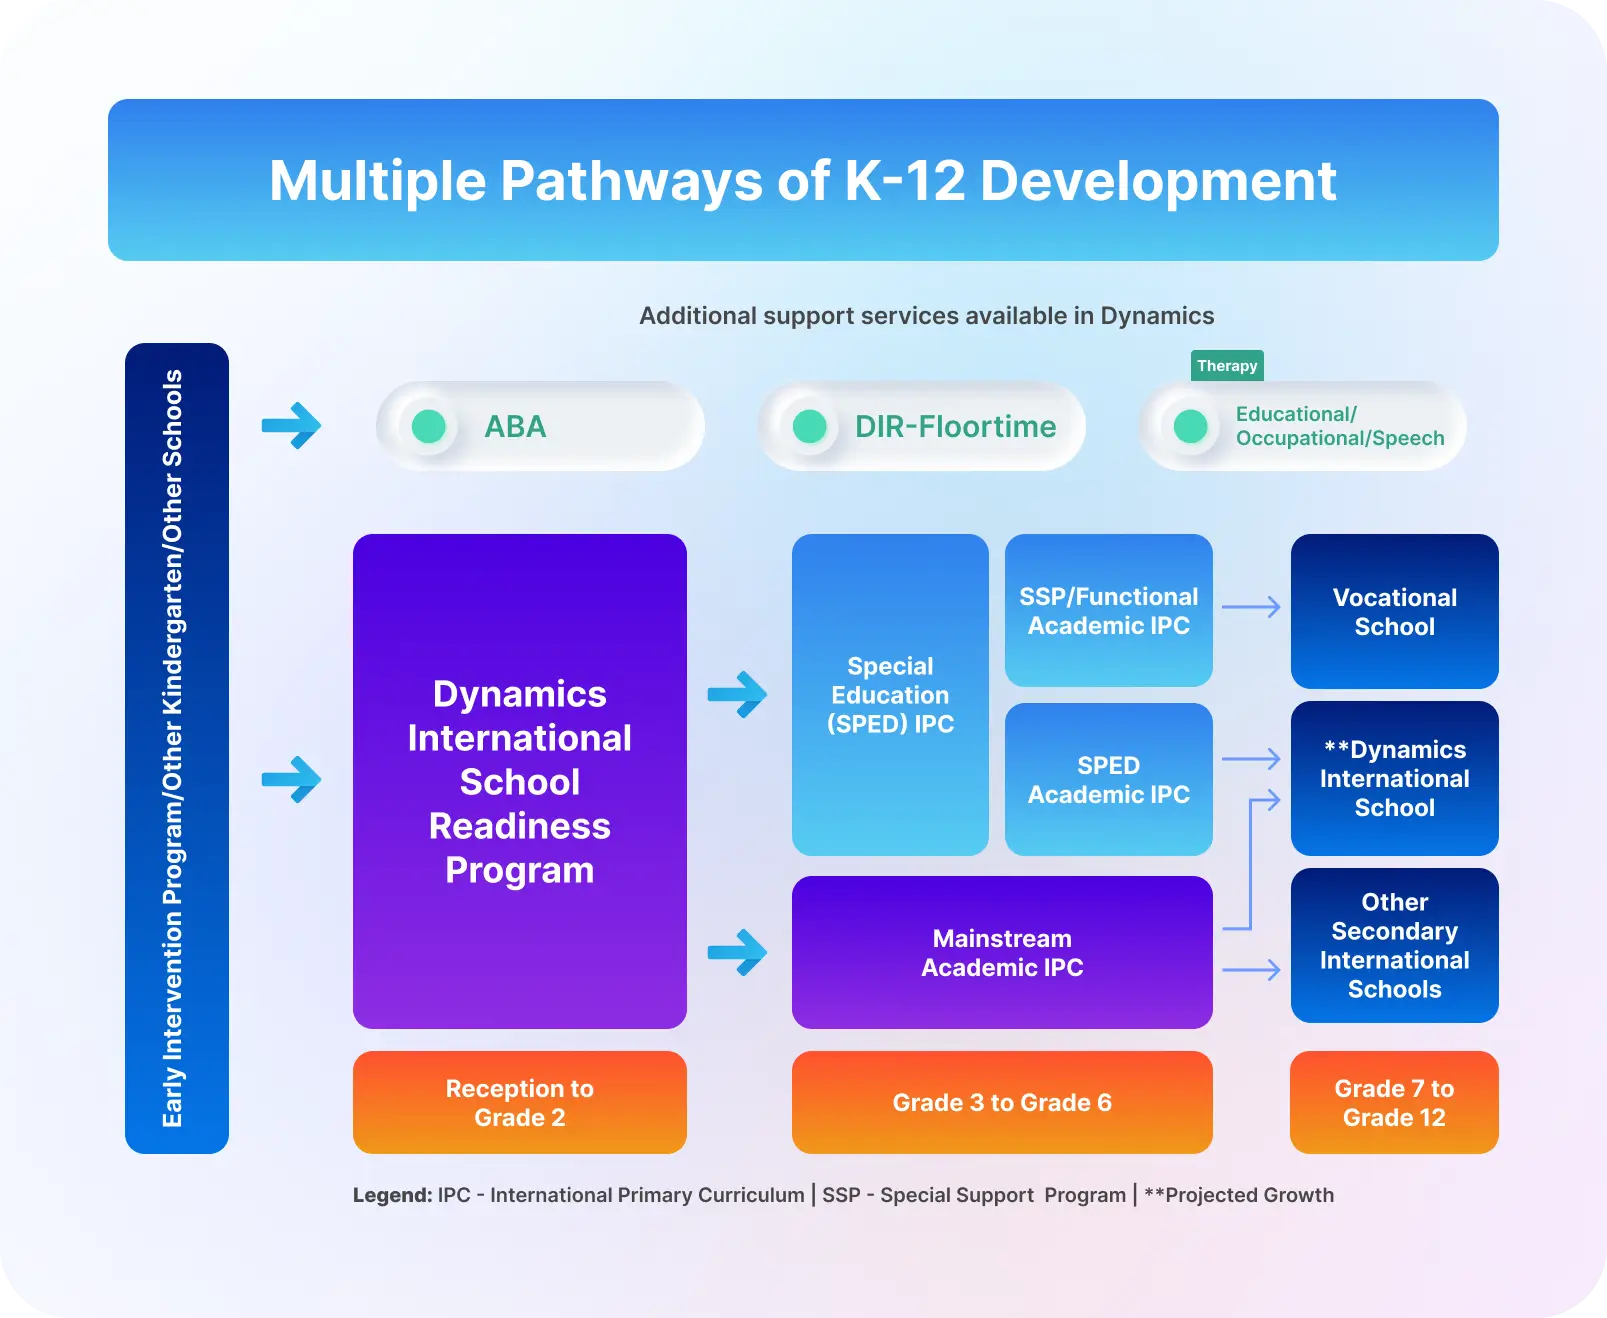Screen dimensions: 1607x1318
Task: Click the arrow pointing to Readiness Program
Action: 291,779
